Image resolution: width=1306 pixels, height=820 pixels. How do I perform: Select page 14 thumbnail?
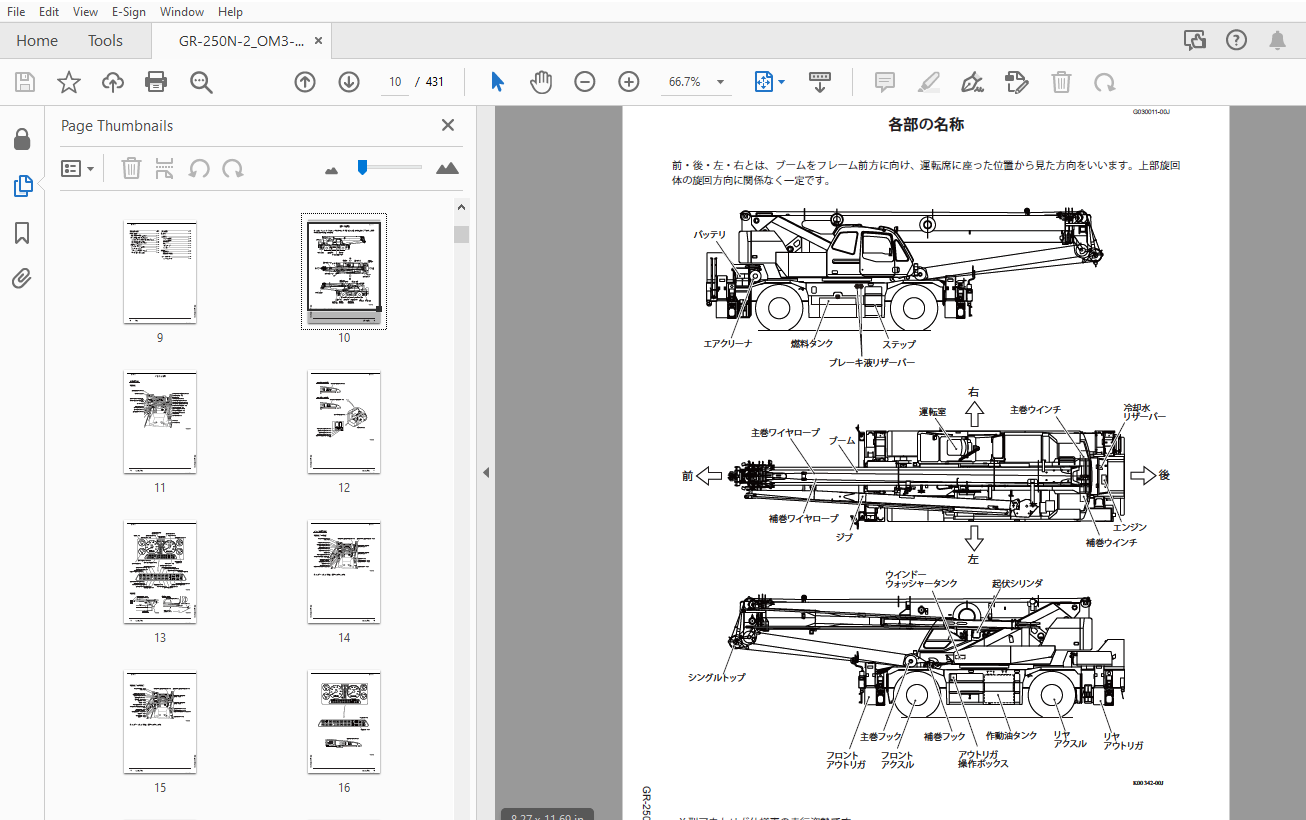tap(344, 572)
